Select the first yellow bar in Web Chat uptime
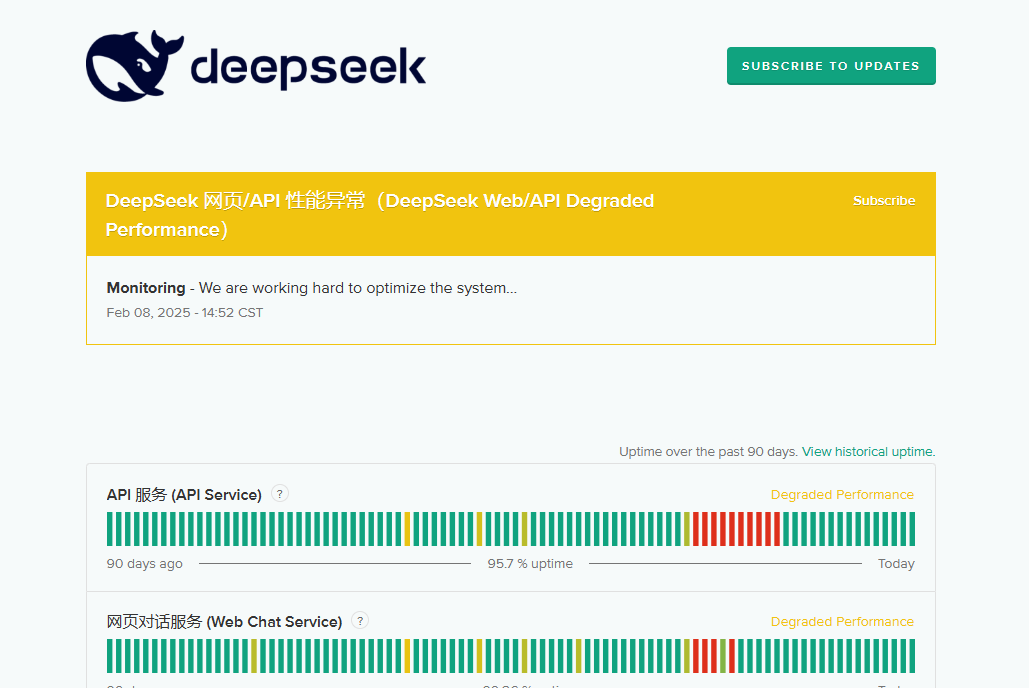 [254, 656]
